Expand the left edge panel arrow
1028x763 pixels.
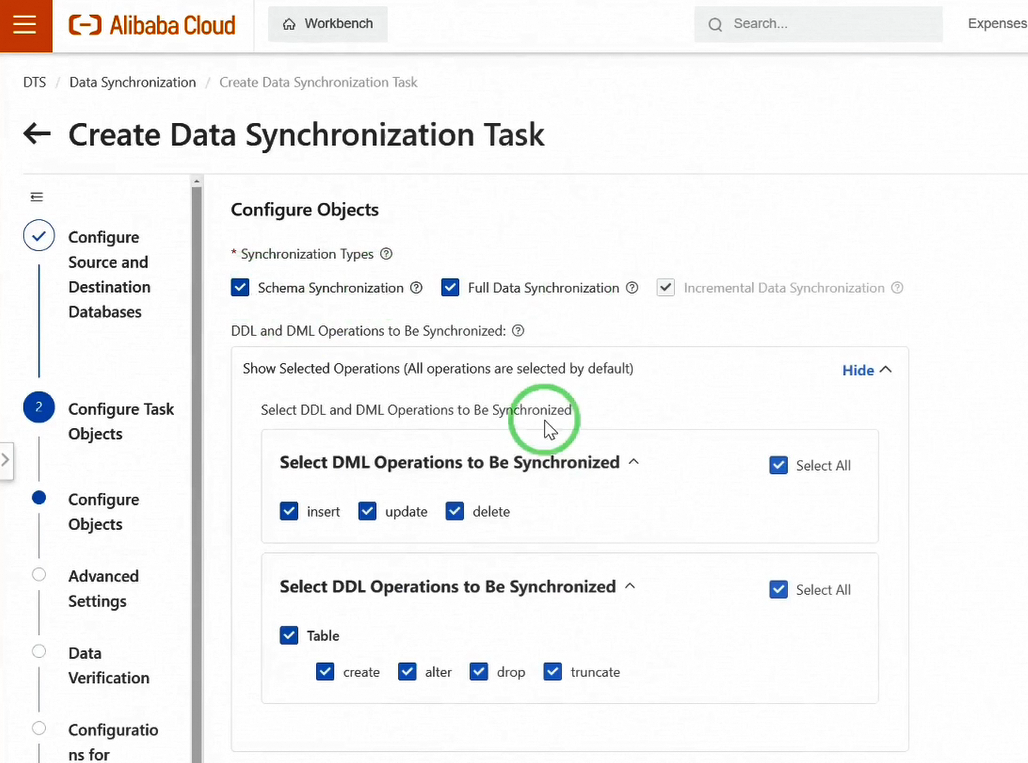6,460
